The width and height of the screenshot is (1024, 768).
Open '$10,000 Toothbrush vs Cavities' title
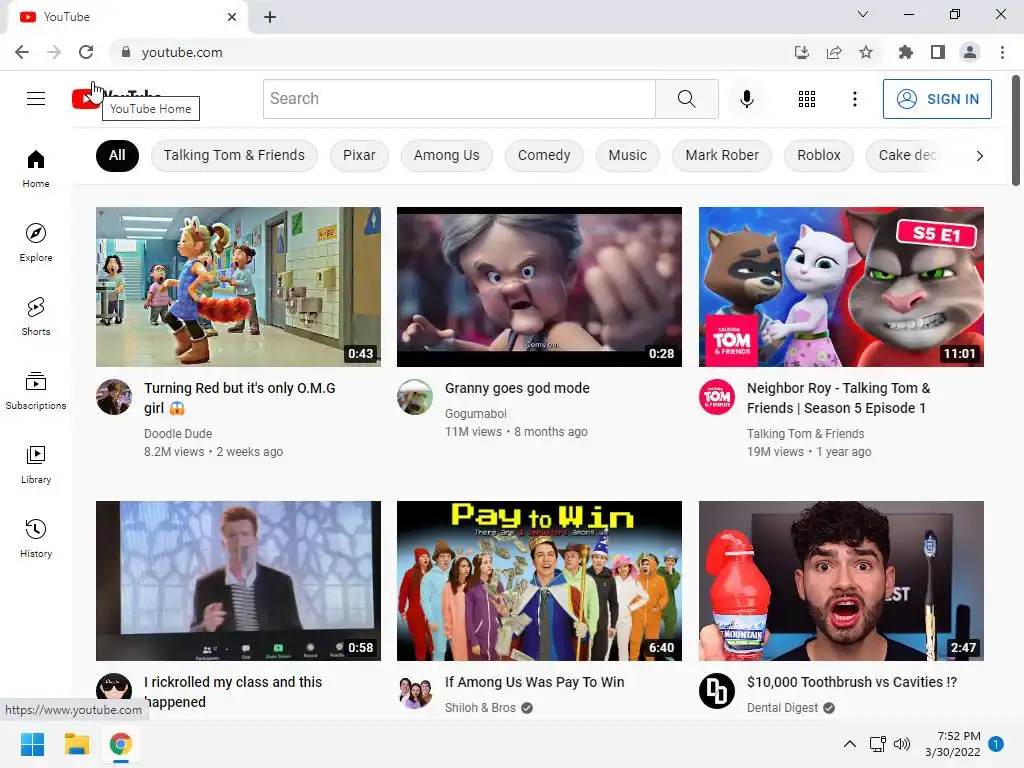click(x=852, y=682)
